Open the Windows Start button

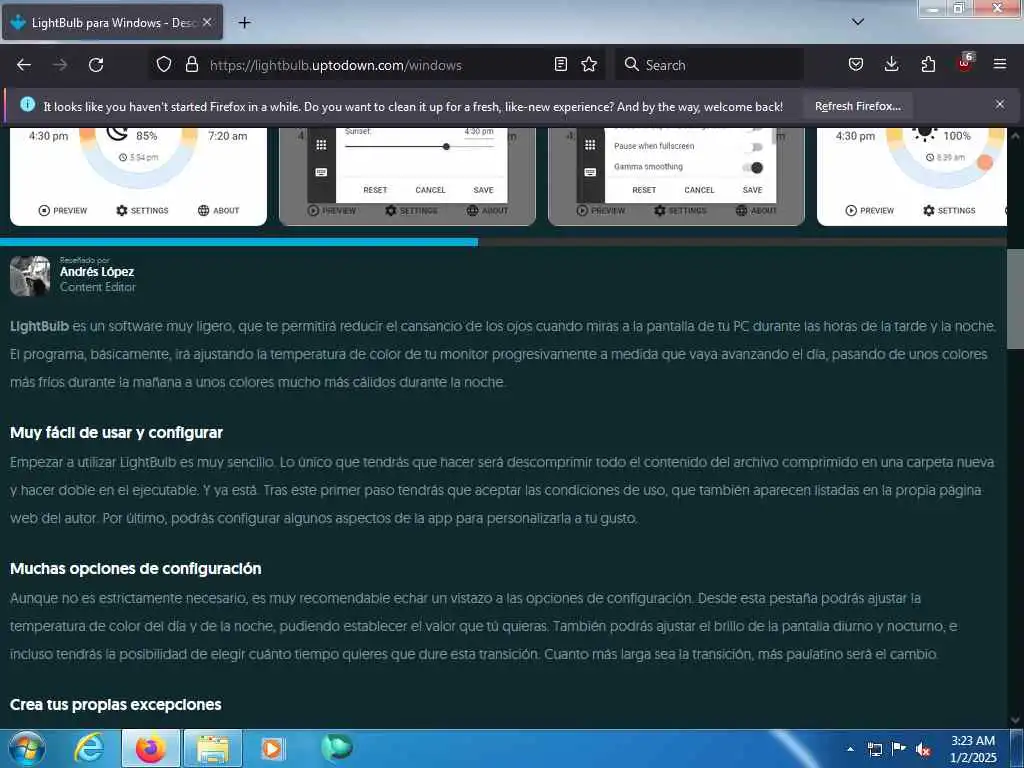tap(27, 748)
